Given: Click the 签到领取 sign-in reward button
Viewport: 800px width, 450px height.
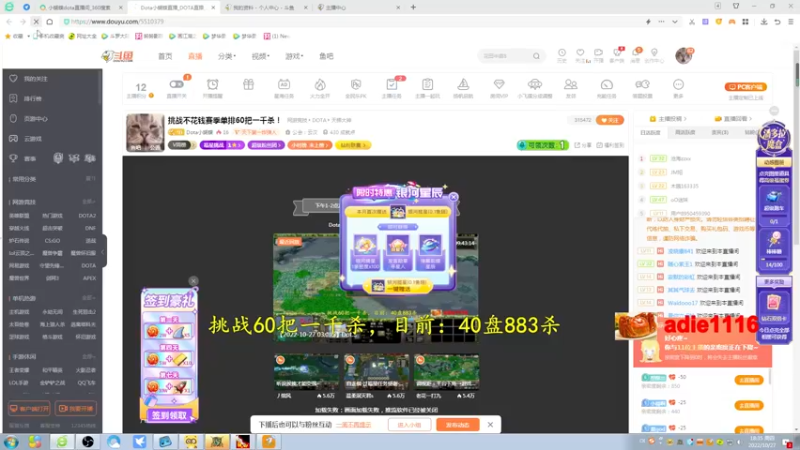Looking at the screenshot, I should click(169, 415).
